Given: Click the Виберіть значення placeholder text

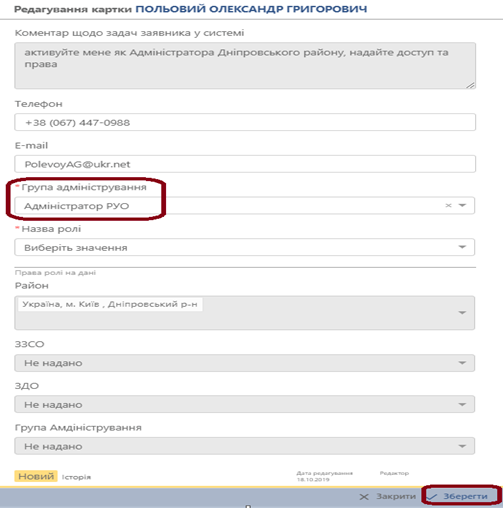Looking at the screenshot, I should (x=76, y=248).
